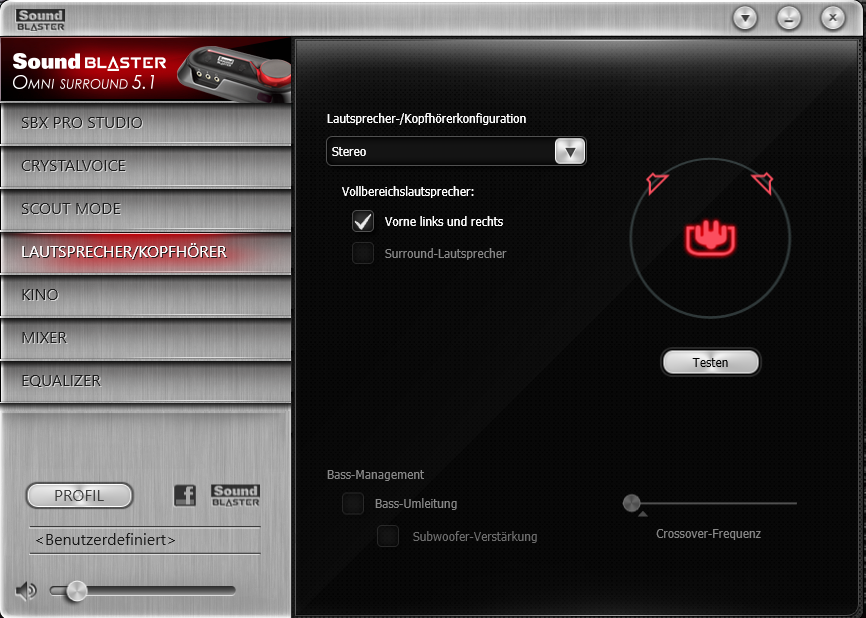Mute volume via the speaker icon
The width and height of the screenshot is (866, 618).
25,591
